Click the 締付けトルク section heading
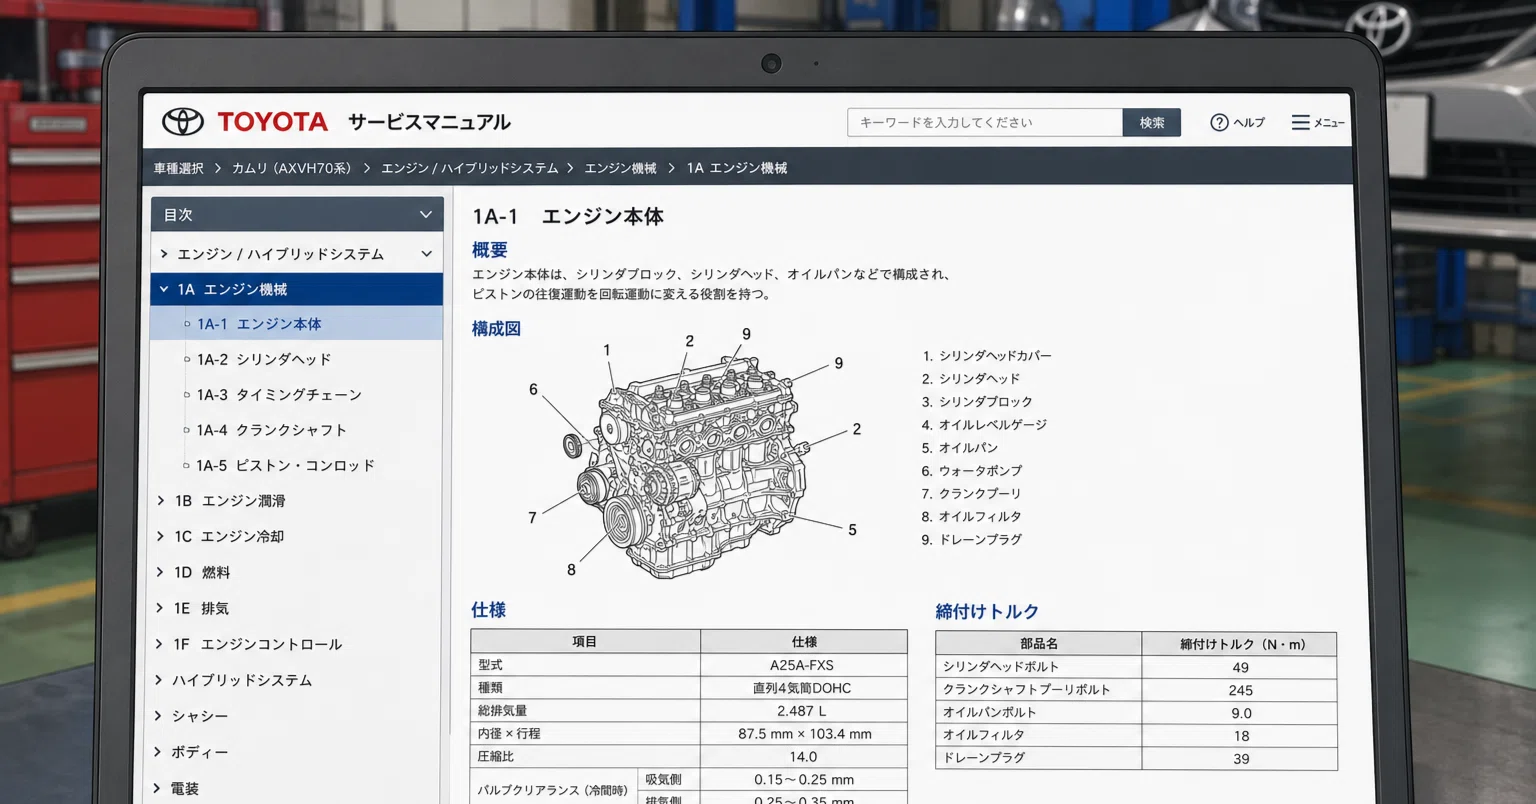The height and width of the screenshot is (804, 1536). click(987, 611)
